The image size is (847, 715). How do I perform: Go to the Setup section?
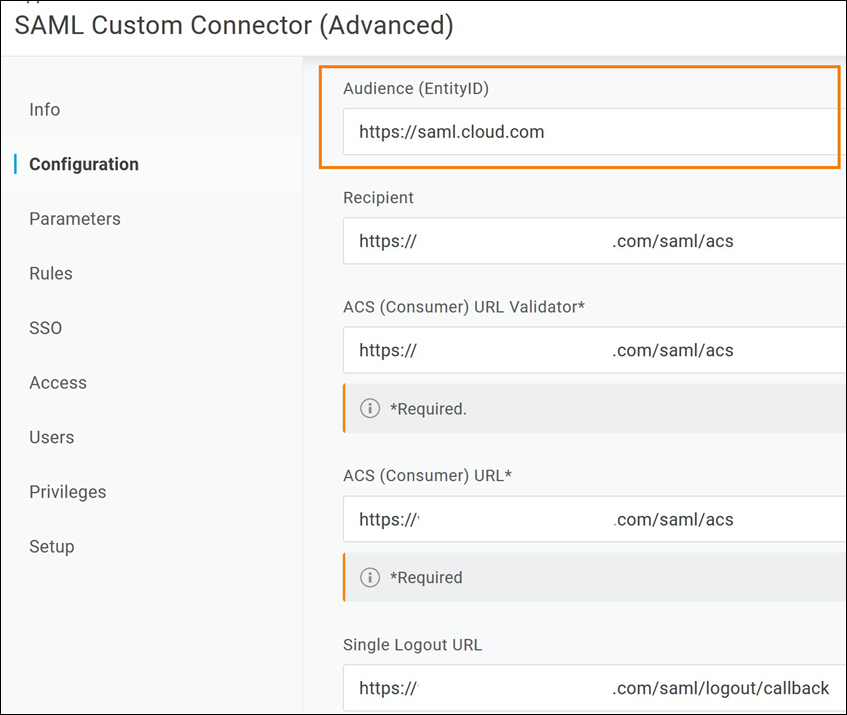pos(52,546)
